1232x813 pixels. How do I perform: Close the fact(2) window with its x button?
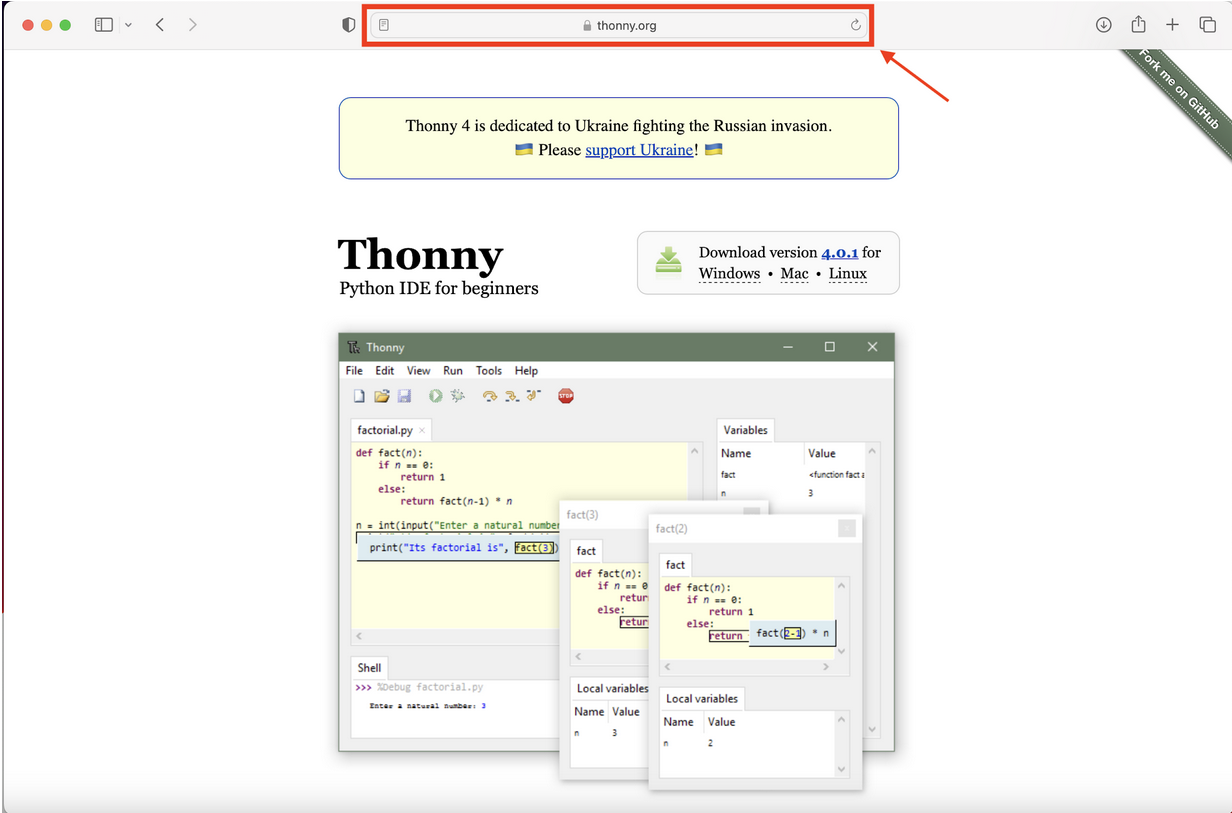847,528
